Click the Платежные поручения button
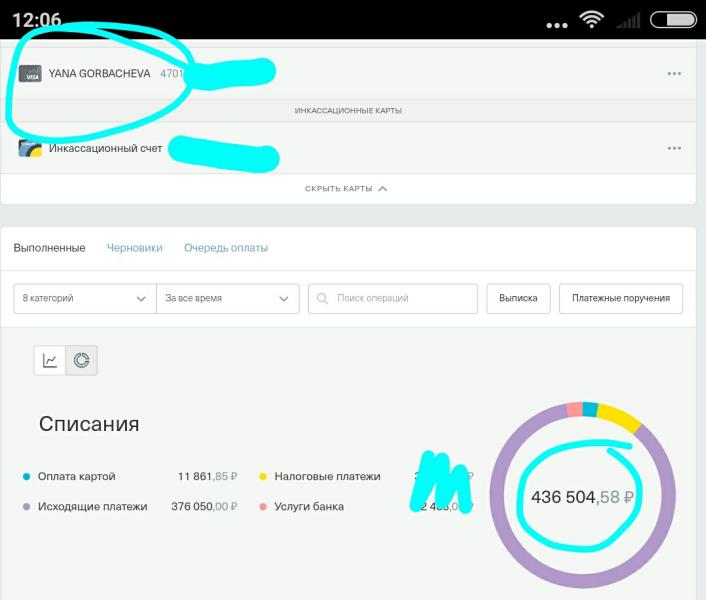The height and width of the screenshot is (600, 706). [621, 298]
